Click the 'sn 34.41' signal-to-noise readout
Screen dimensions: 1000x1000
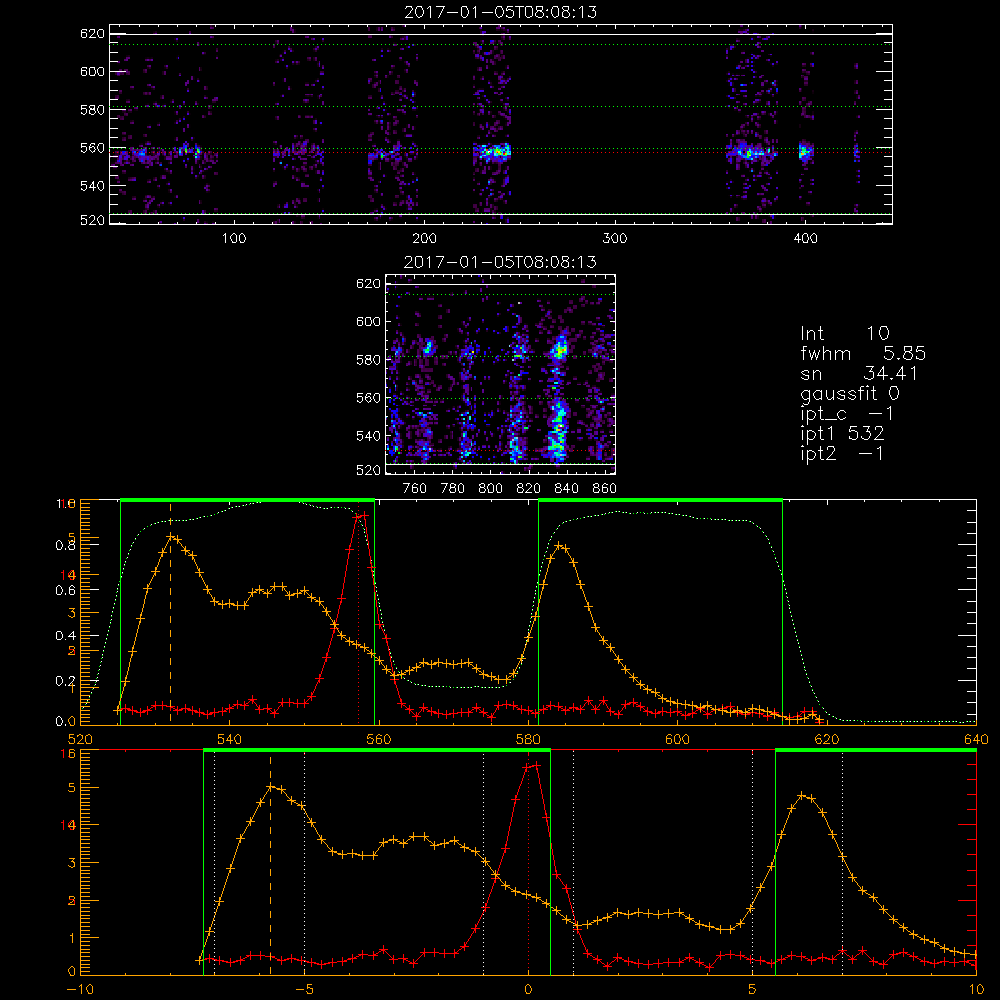[859, 373]
